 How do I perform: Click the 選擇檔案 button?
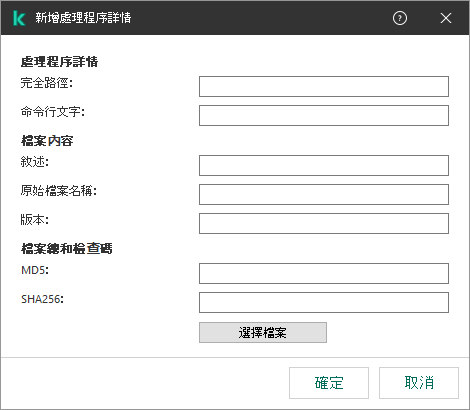click(x=263, y=332)
